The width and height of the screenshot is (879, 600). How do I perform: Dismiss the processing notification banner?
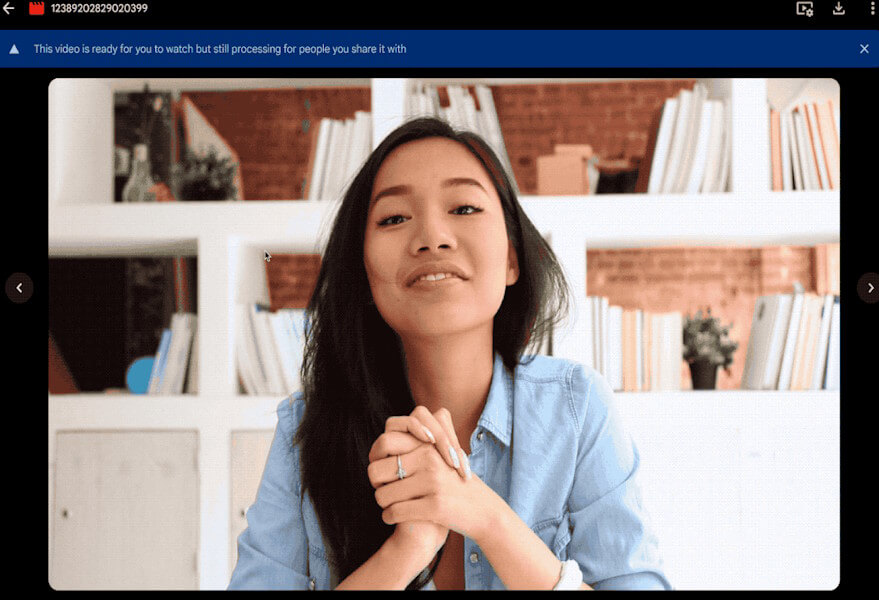coord(864,49)
